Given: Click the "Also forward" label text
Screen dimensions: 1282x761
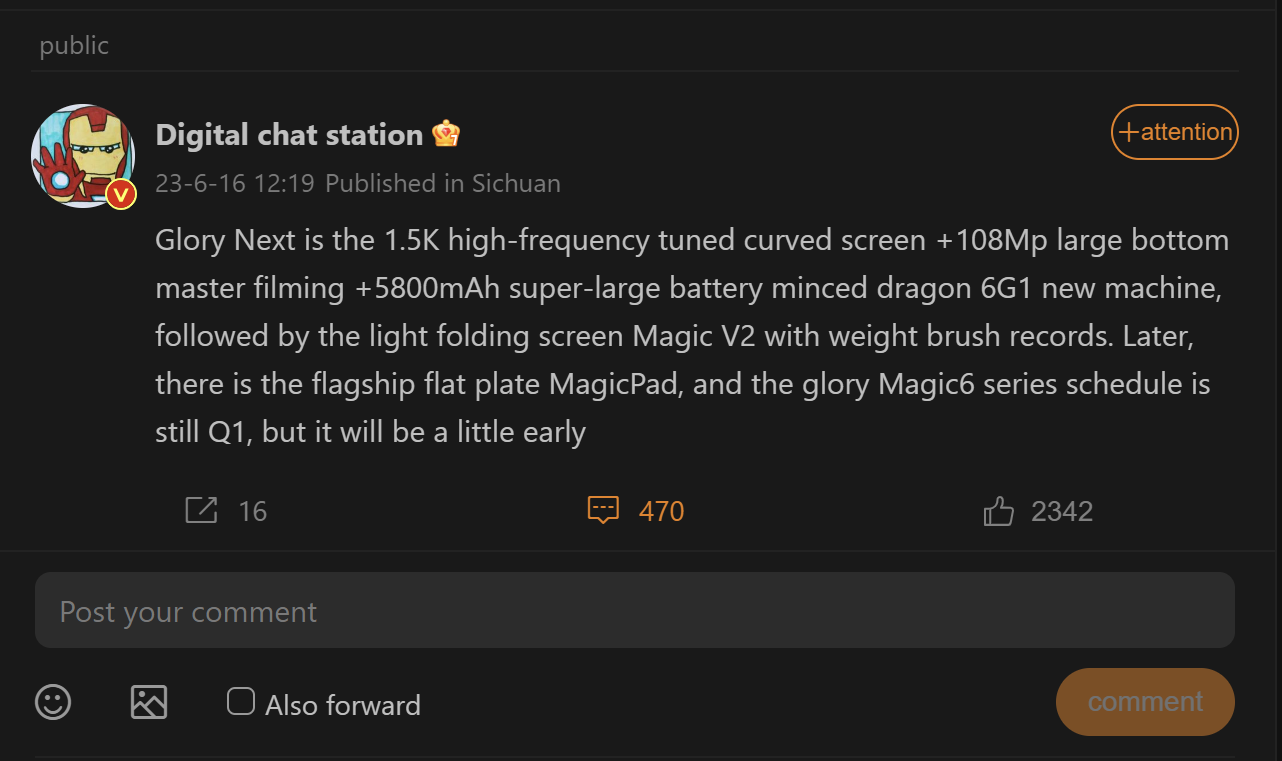Looking at the screenshot, I should pos(343,705).
